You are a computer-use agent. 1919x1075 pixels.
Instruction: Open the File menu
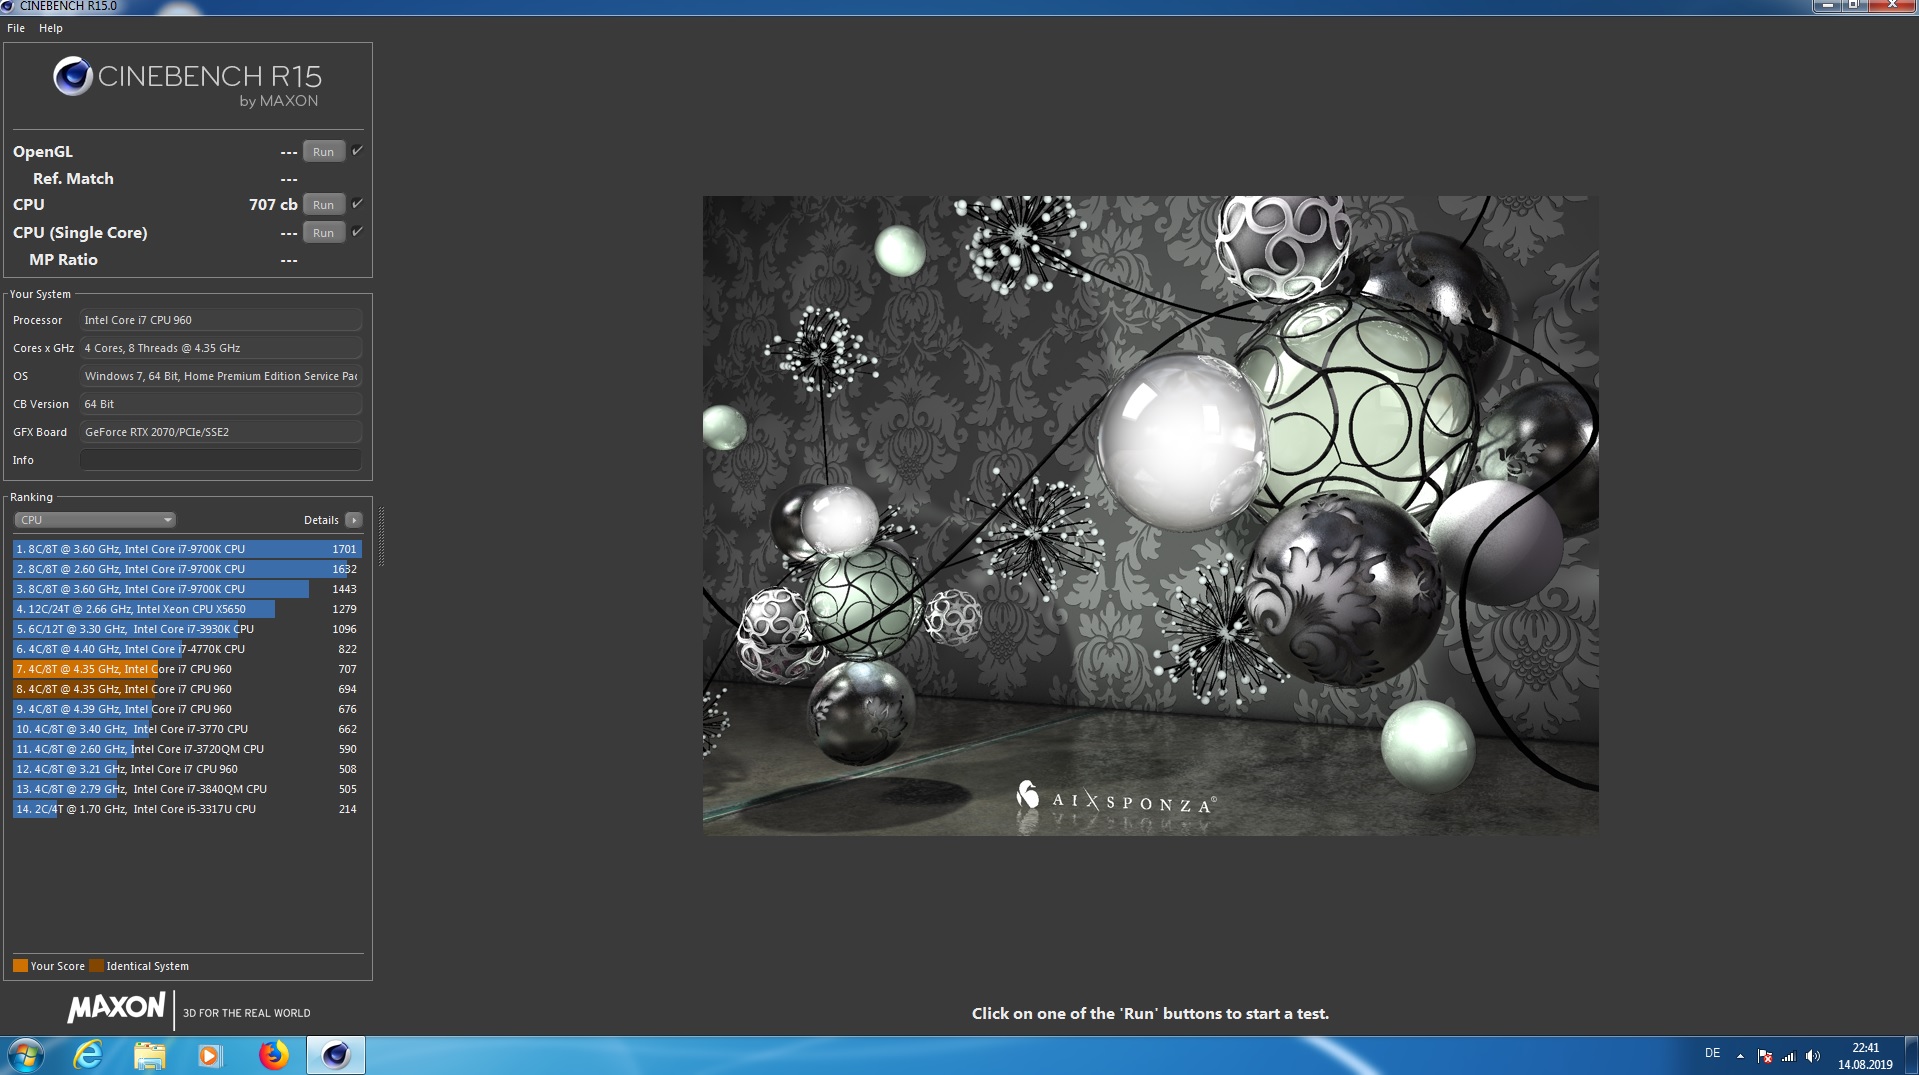pyautogui.click(x=16, y=28)
